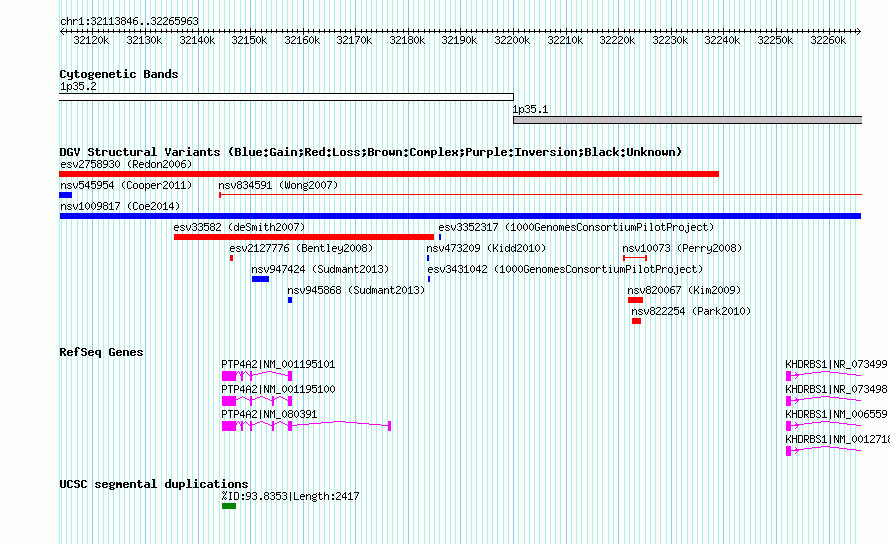Click the esv3431042 variant marker
Viewport: 890px width, 544px height.
[429, 279]
